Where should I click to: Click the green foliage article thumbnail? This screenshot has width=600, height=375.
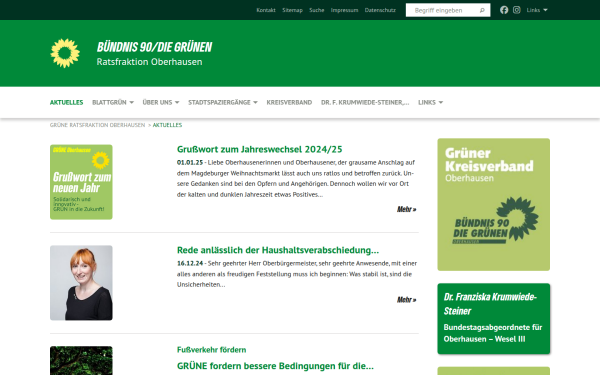pos(81,360)
